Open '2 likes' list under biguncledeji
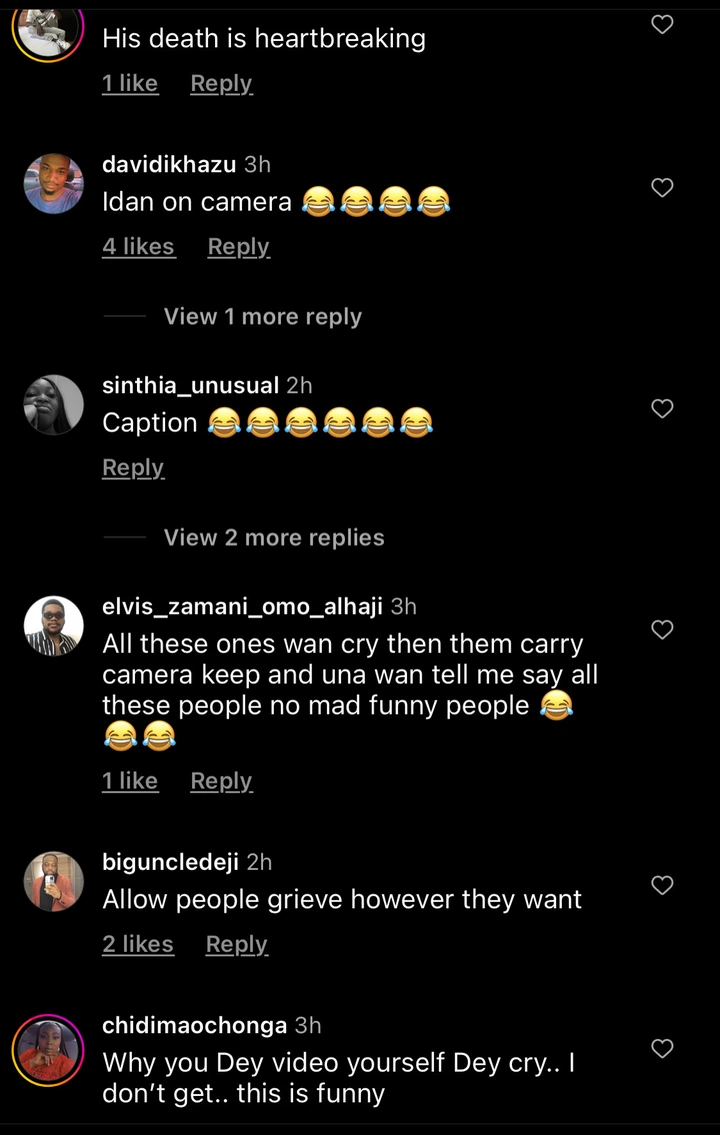This screenshot has height=1135, width=720. (x=138, y=944)
